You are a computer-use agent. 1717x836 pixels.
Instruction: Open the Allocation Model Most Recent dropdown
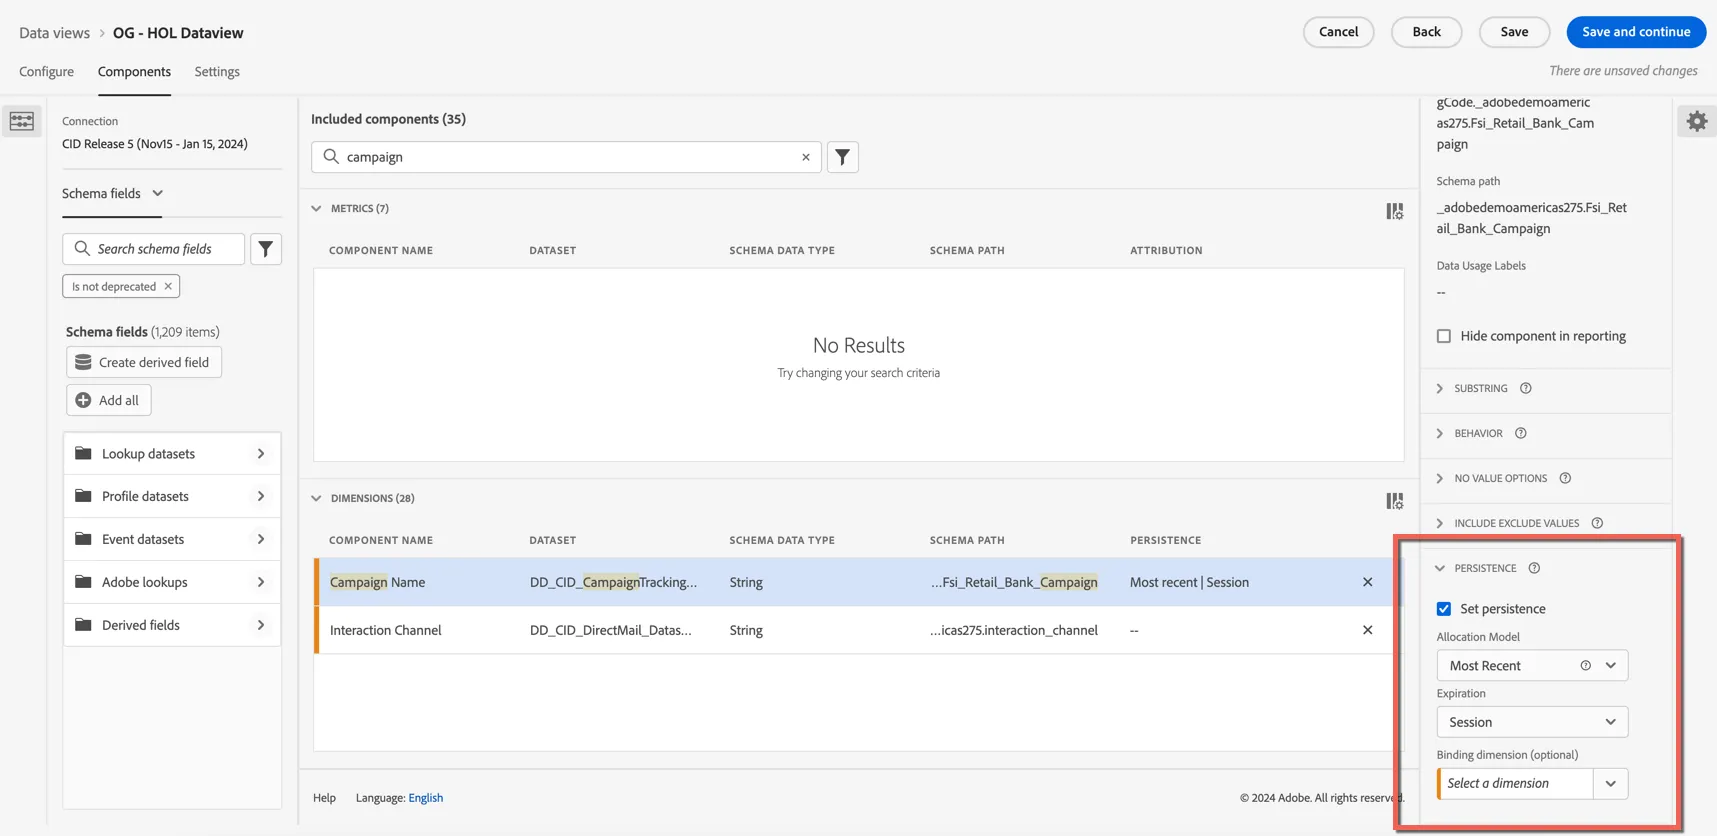pyautogui.click(x=1532, y=666)
